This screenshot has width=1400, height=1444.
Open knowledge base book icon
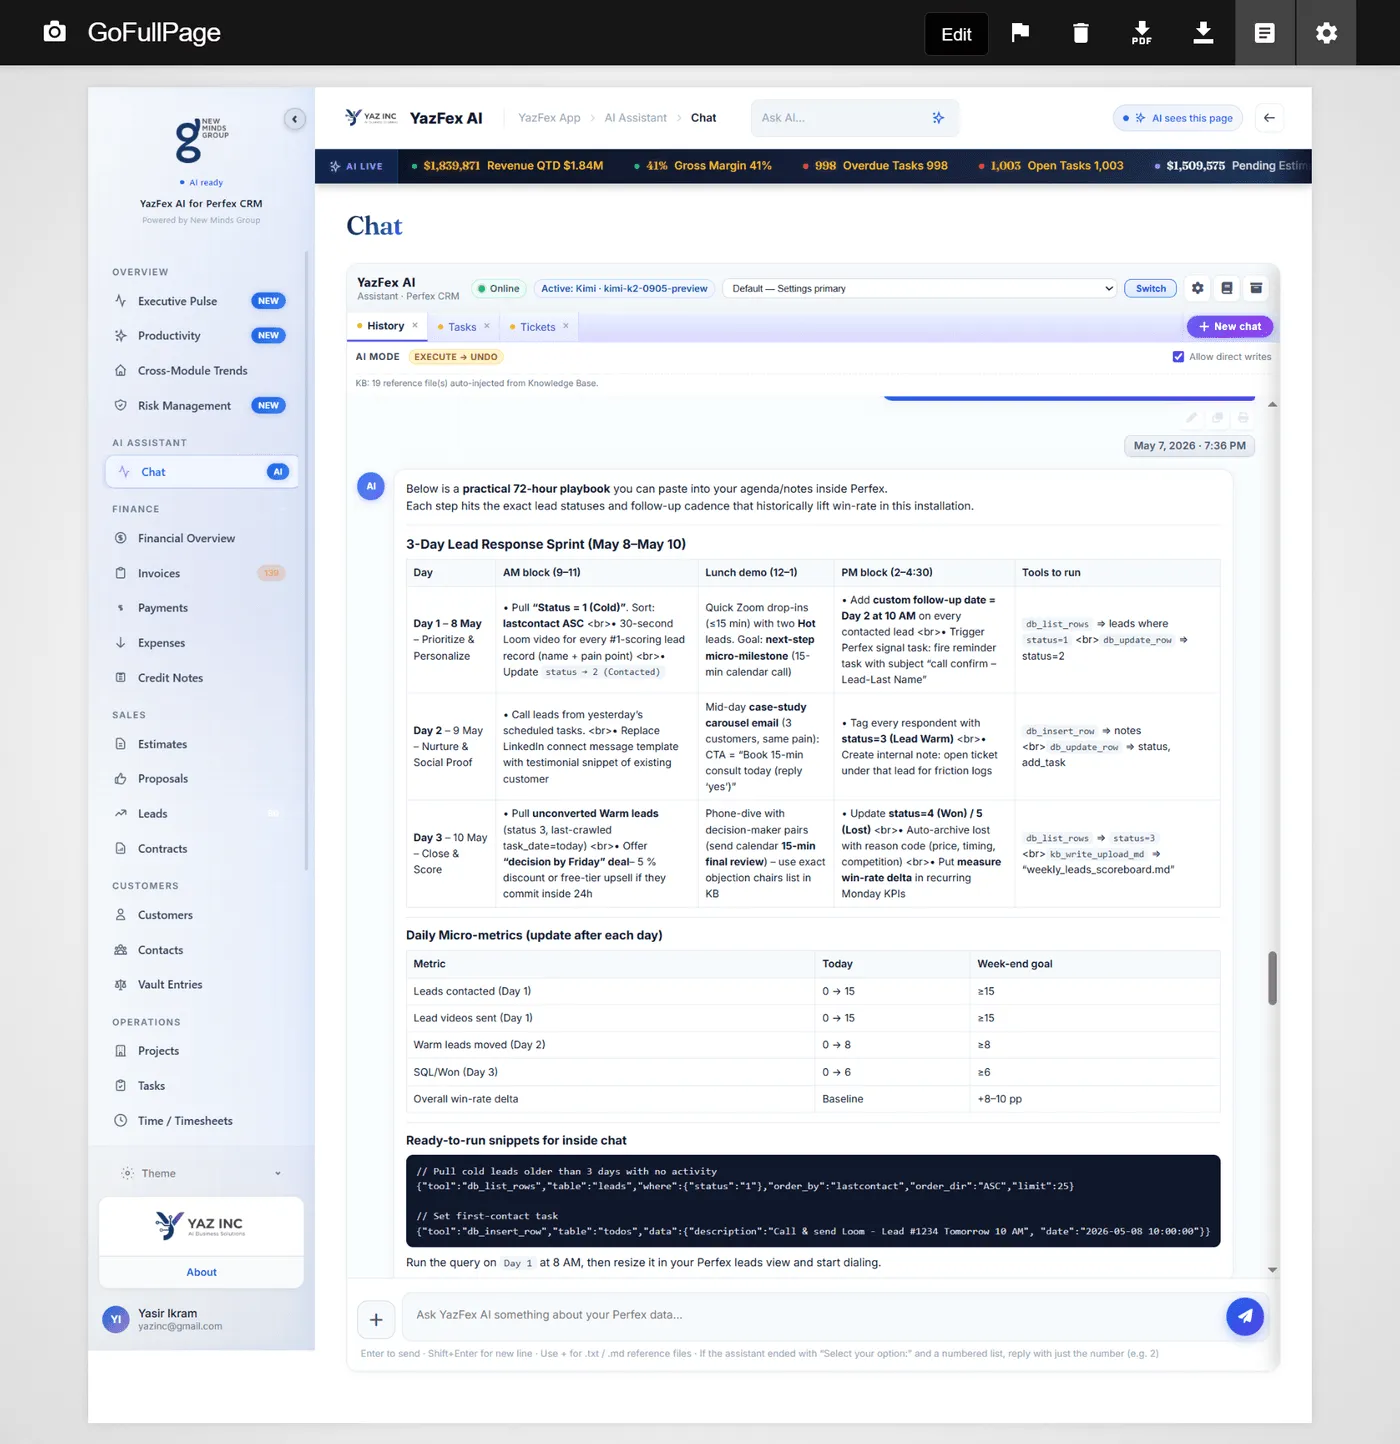[x=1227, y=288]
